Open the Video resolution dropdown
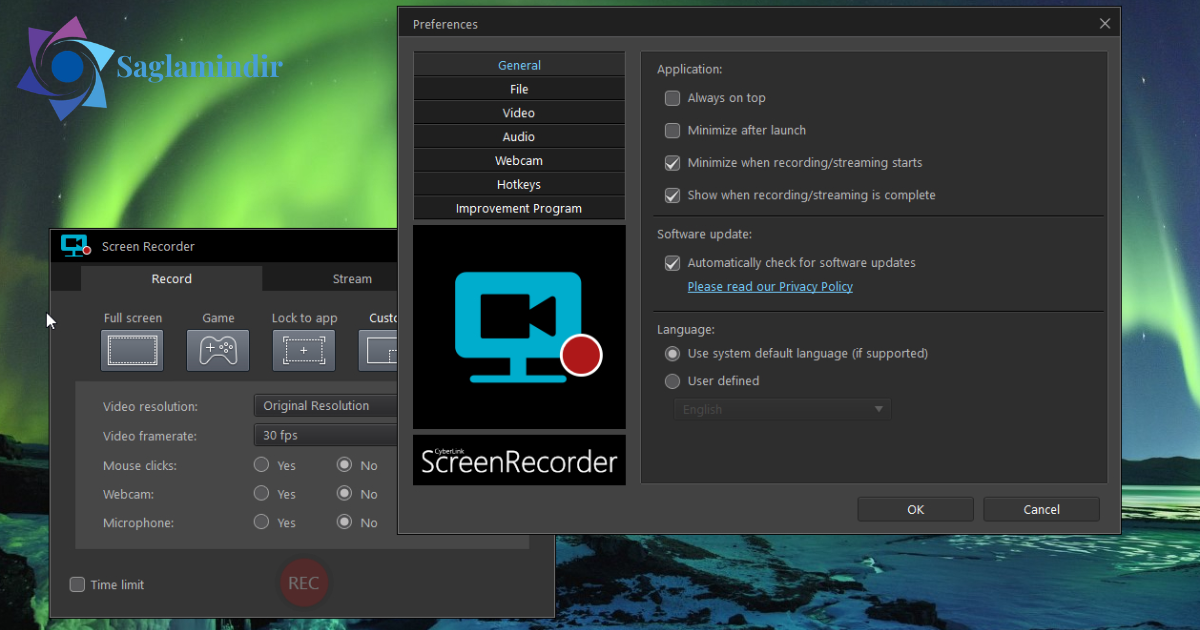 click(325, 406)
